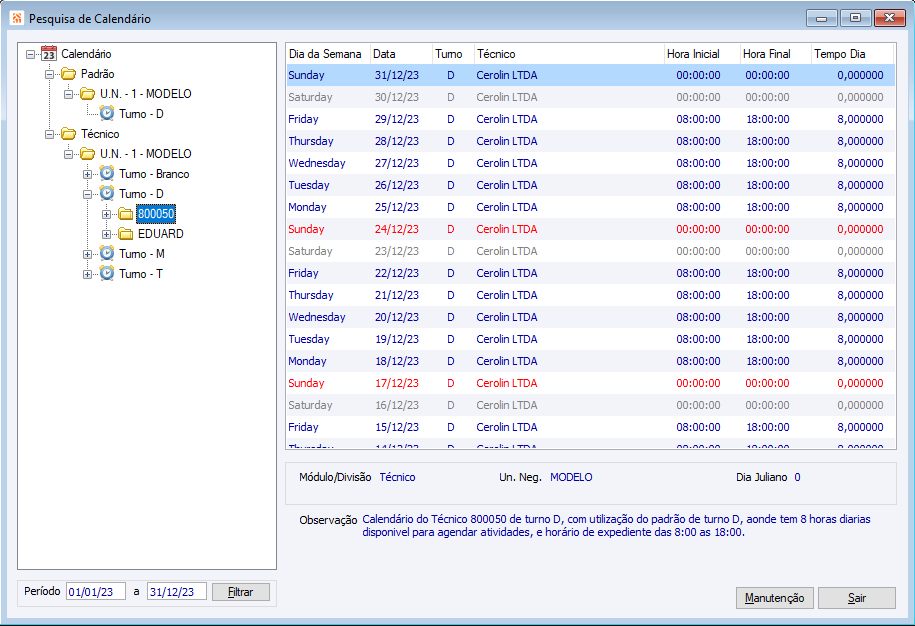Collapse the Técnico tree node
The image size is (915, 626).
(x=50, y=134)
